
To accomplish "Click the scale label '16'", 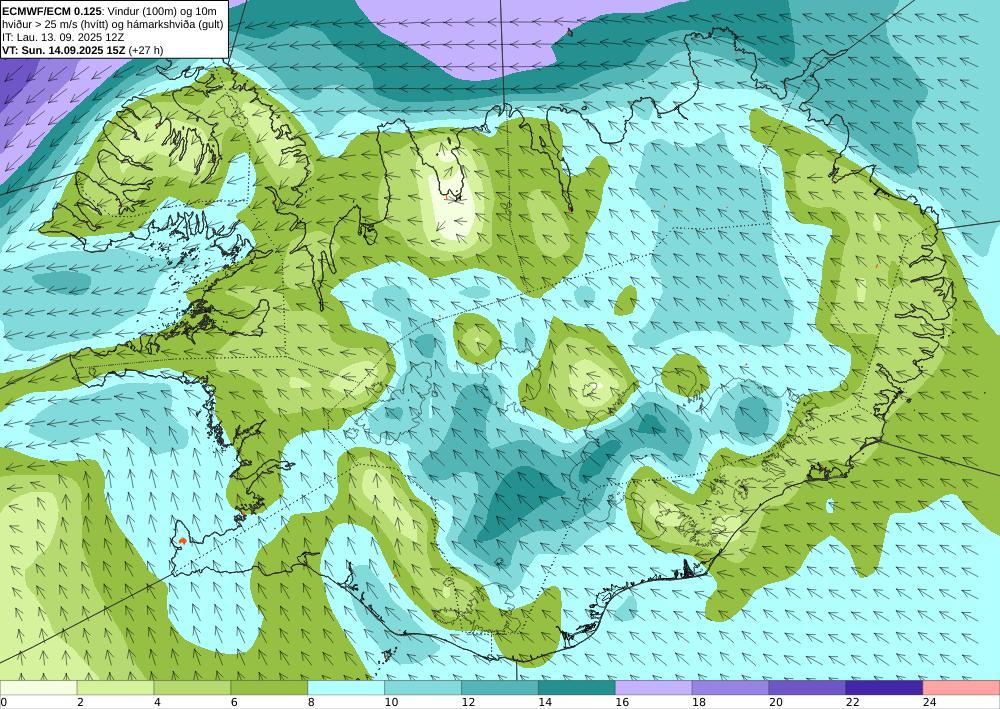I will (x=622, y=702).
